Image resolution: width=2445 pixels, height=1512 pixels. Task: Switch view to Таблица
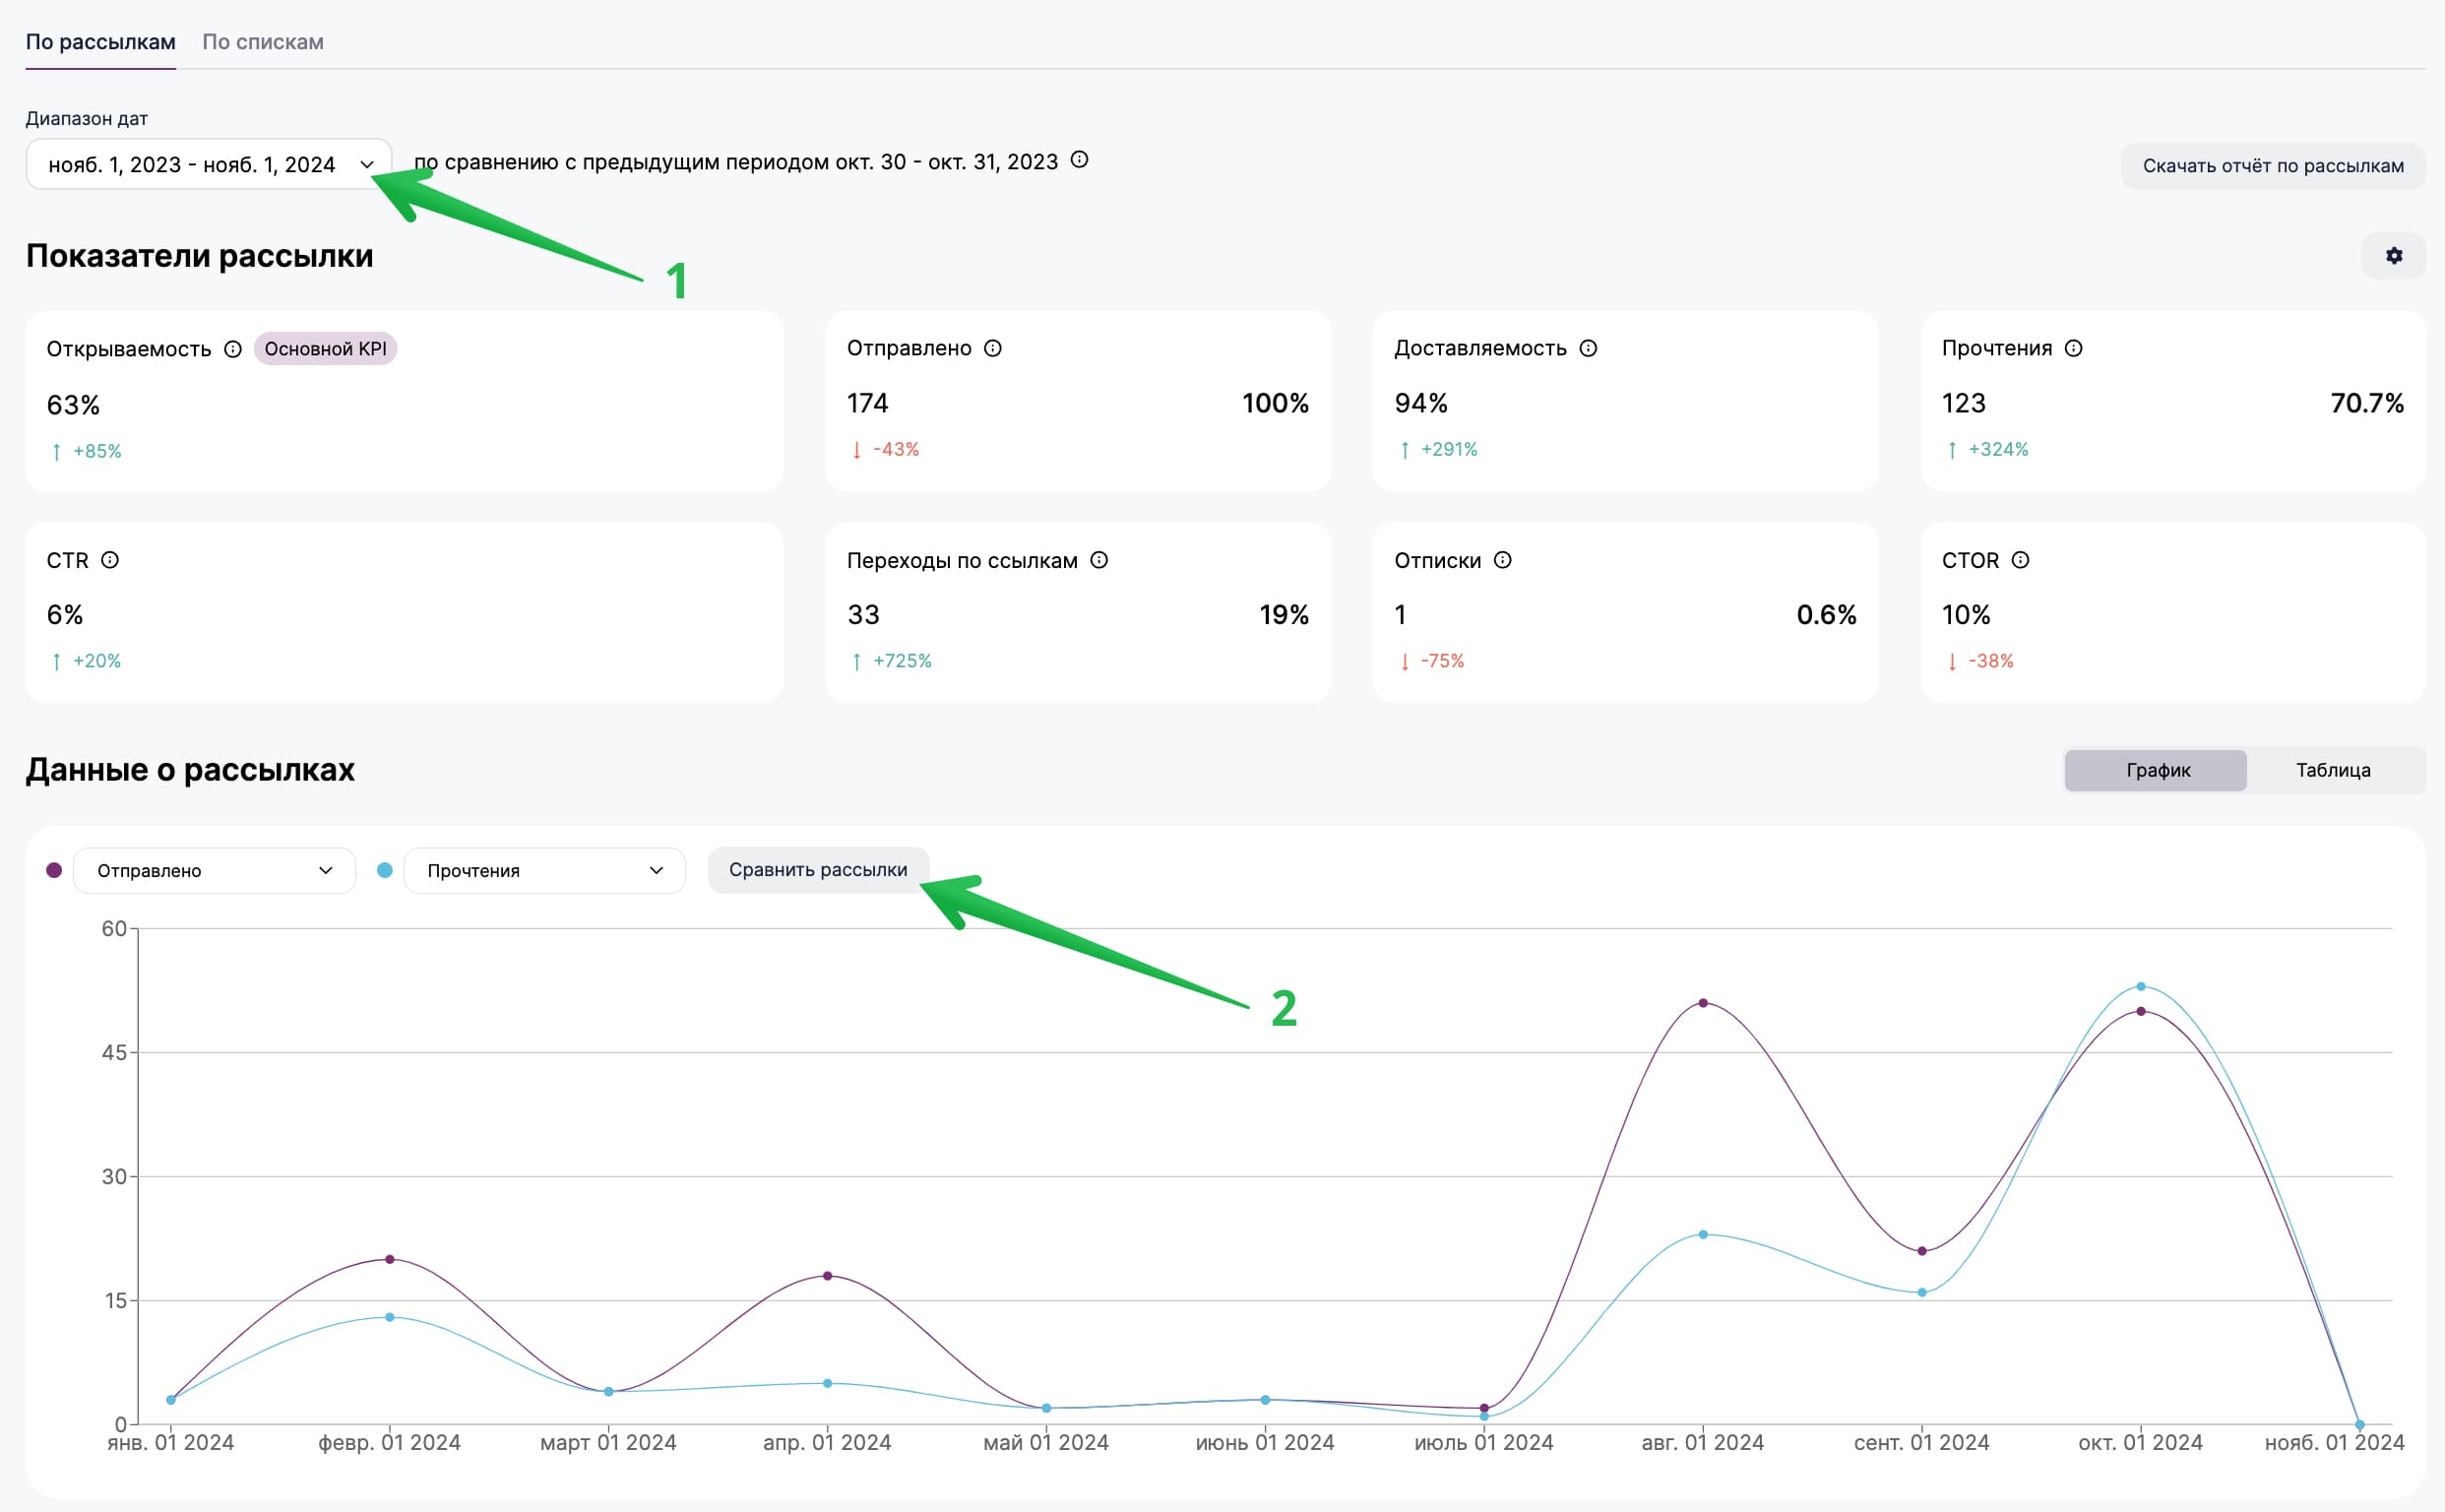pyautogui.click(x=2333, y=770)
